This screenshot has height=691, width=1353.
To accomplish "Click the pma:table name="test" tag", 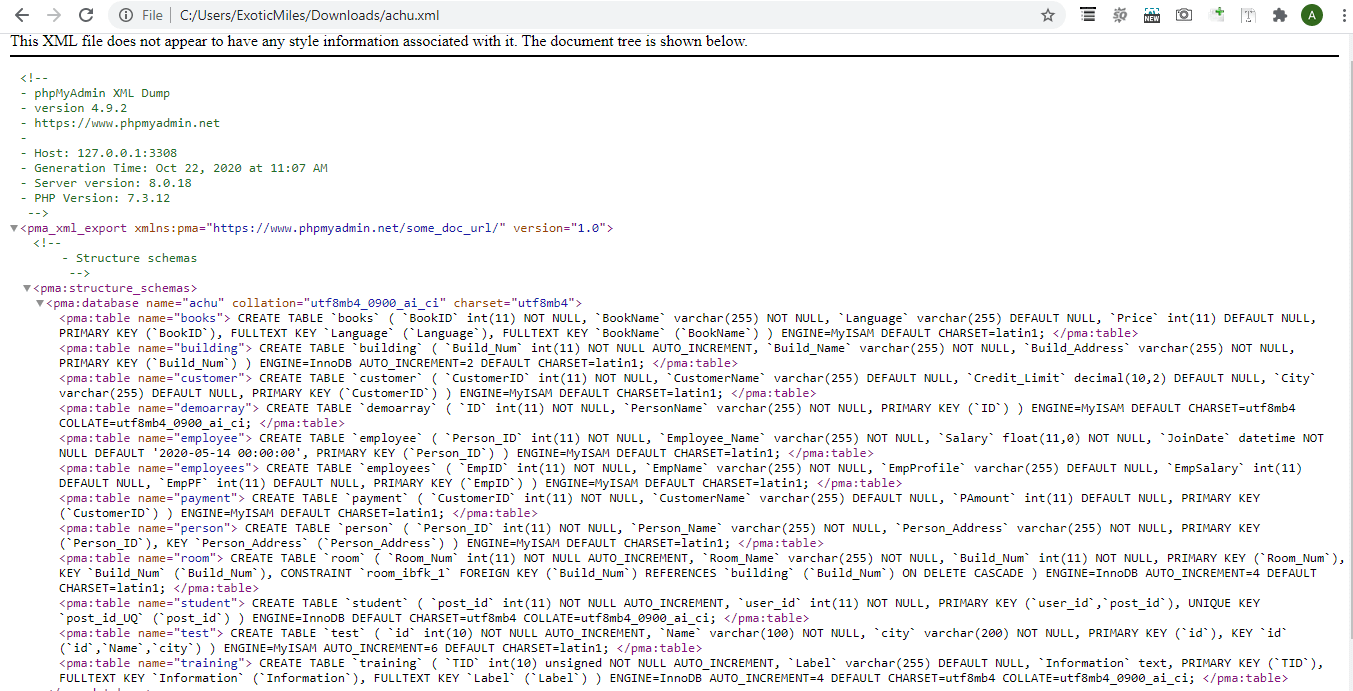I will point(143,633).
